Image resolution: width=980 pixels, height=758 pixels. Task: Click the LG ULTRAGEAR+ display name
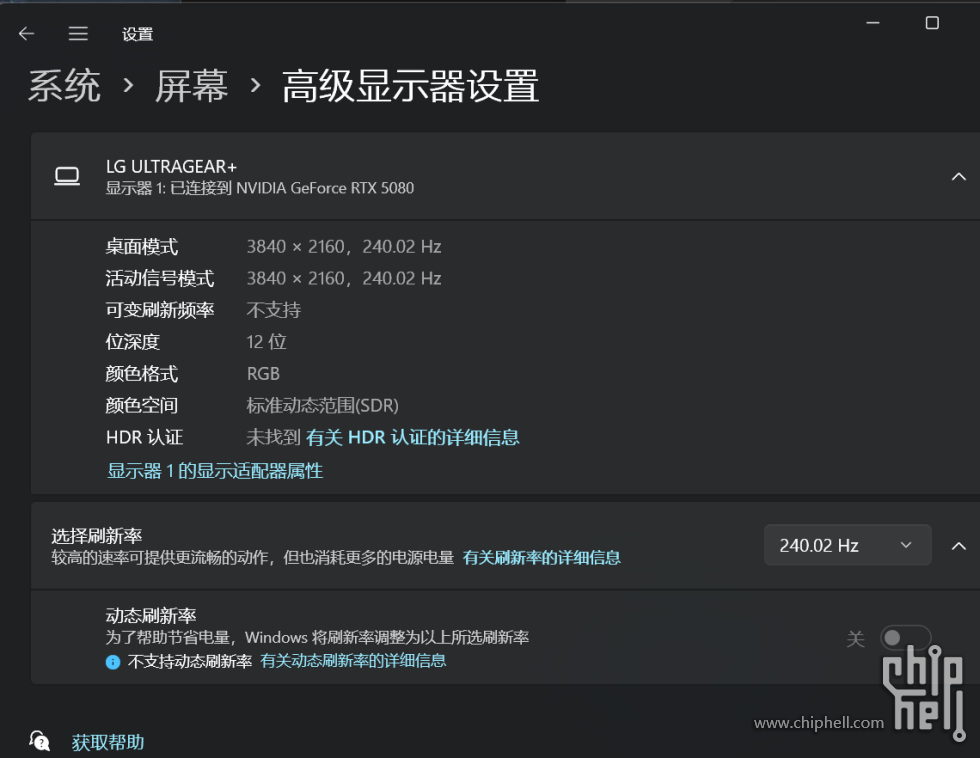(x=171, y=167)
